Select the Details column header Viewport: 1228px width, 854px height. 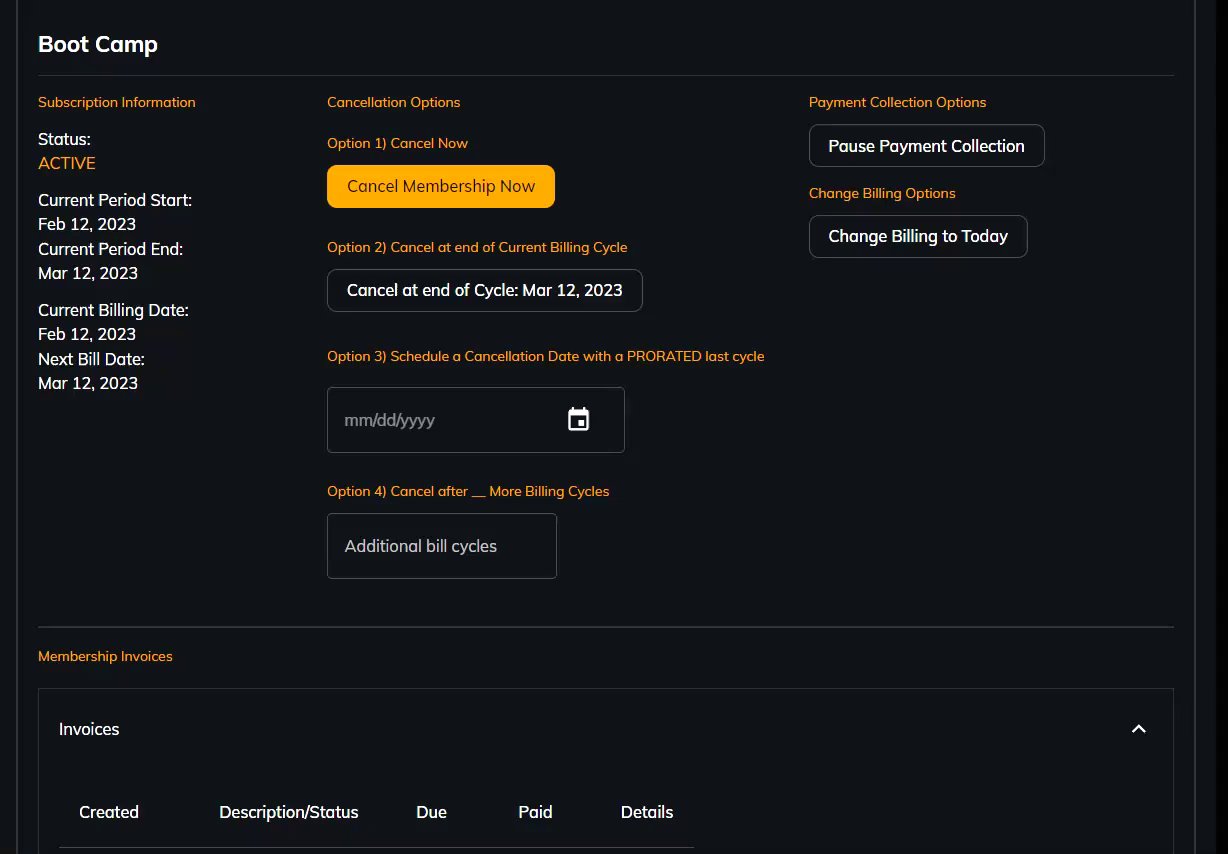[x=647, y=812]
